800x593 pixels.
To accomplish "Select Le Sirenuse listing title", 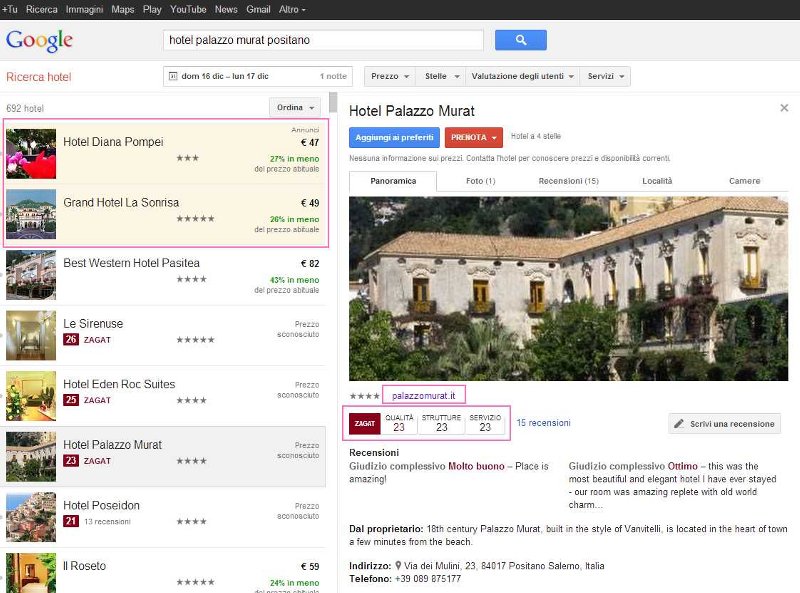I will (93, 324).
